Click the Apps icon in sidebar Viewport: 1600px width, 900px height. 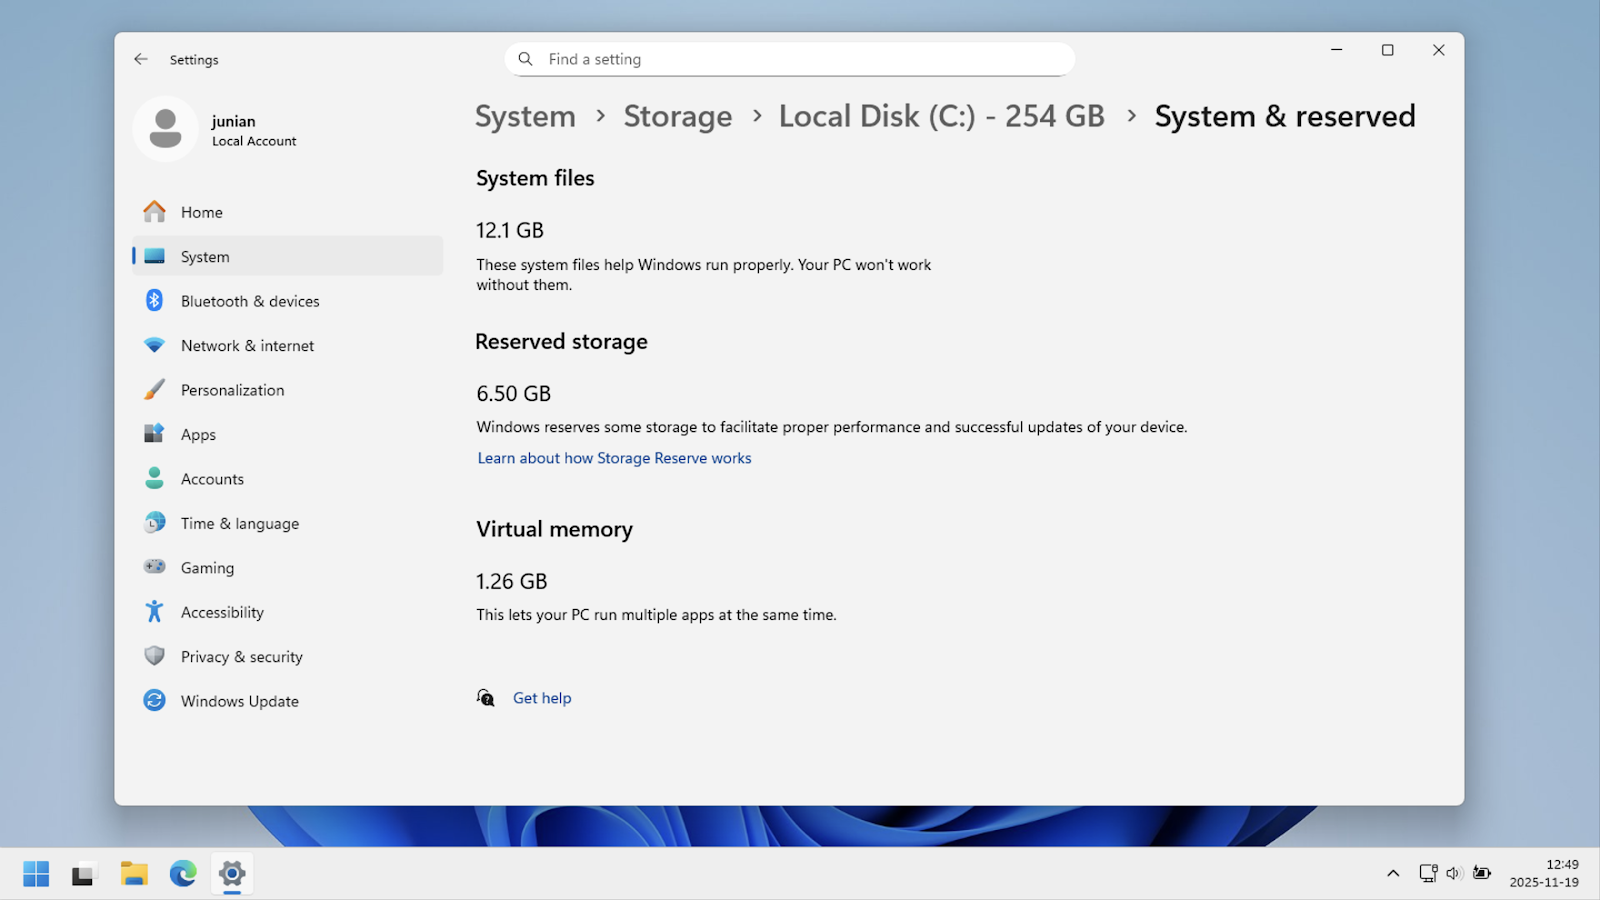click(x=154, y=433)
